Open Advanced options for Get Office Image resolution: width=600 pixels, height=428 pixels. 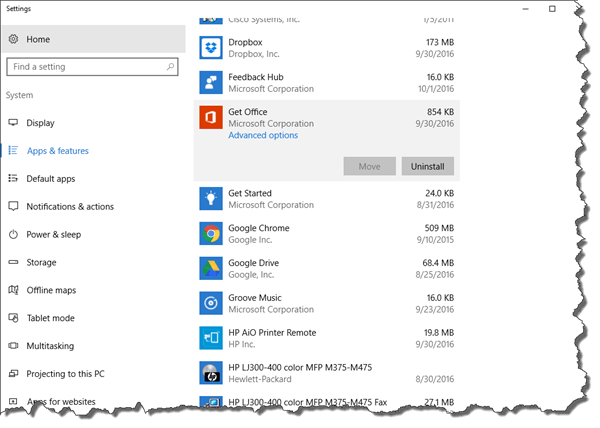click(x=263, y=135)
